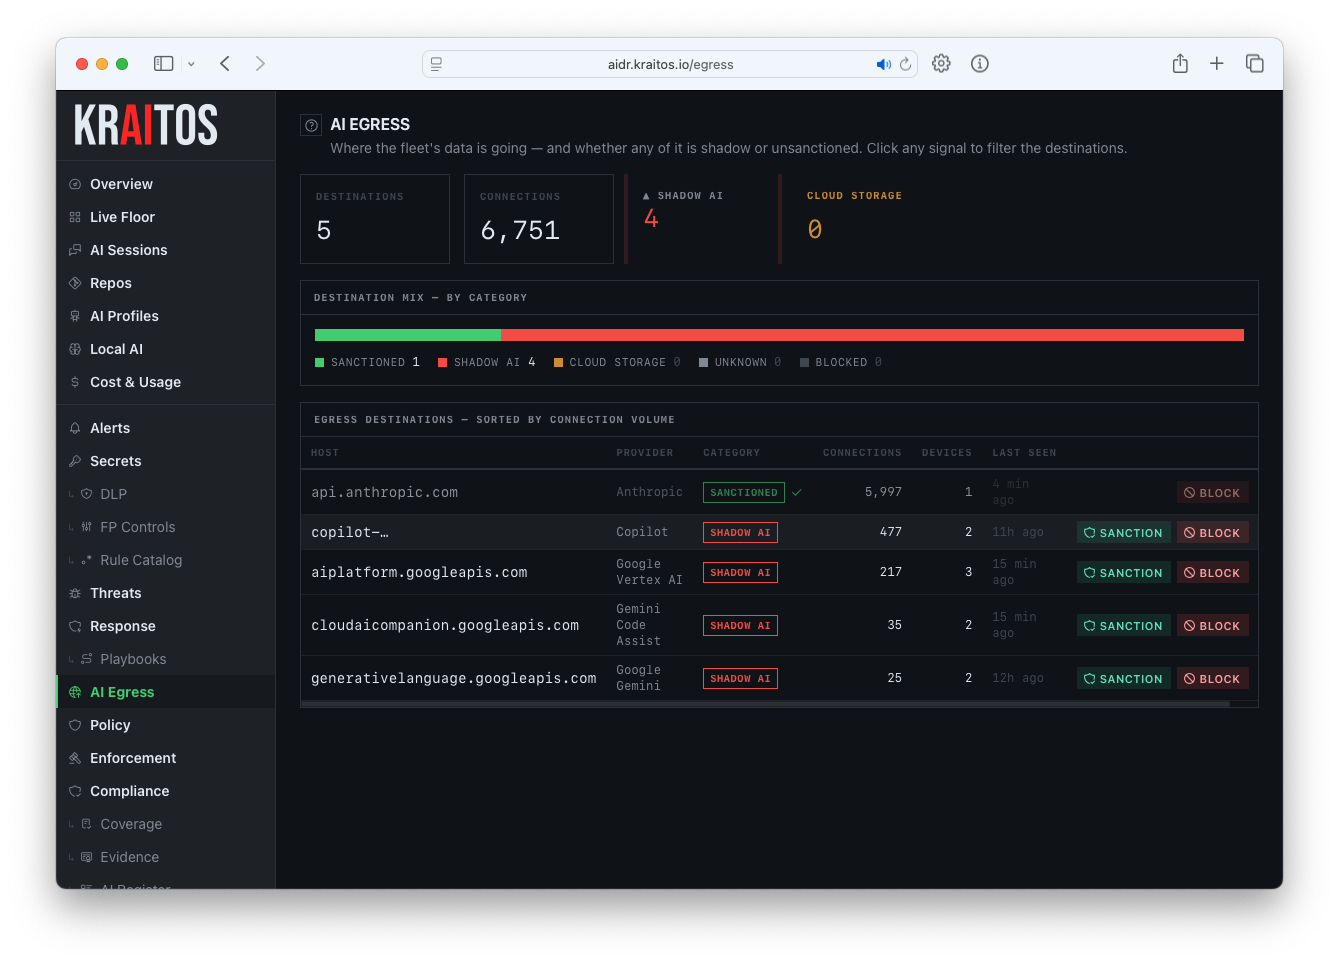The image size is (1339, 963).
Task: Sanction aiplatform.googleapis.com
Action: coord(1123,573)
